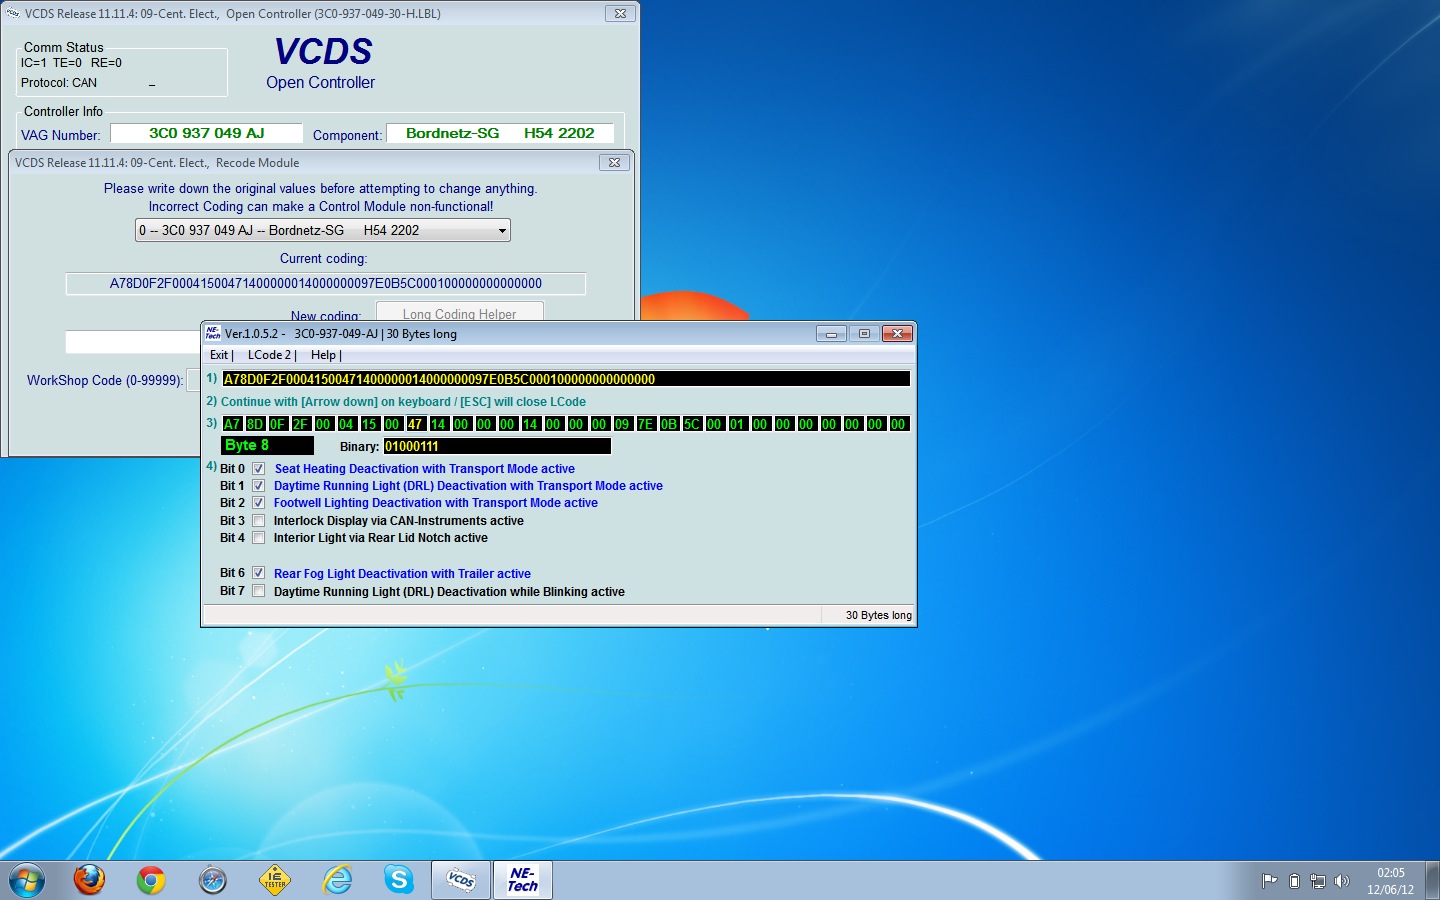Image resolution: width=1440 pixels, height=900 pixels.
Task: Check battery status icon in tray
Action: [x=1294, y=881]
